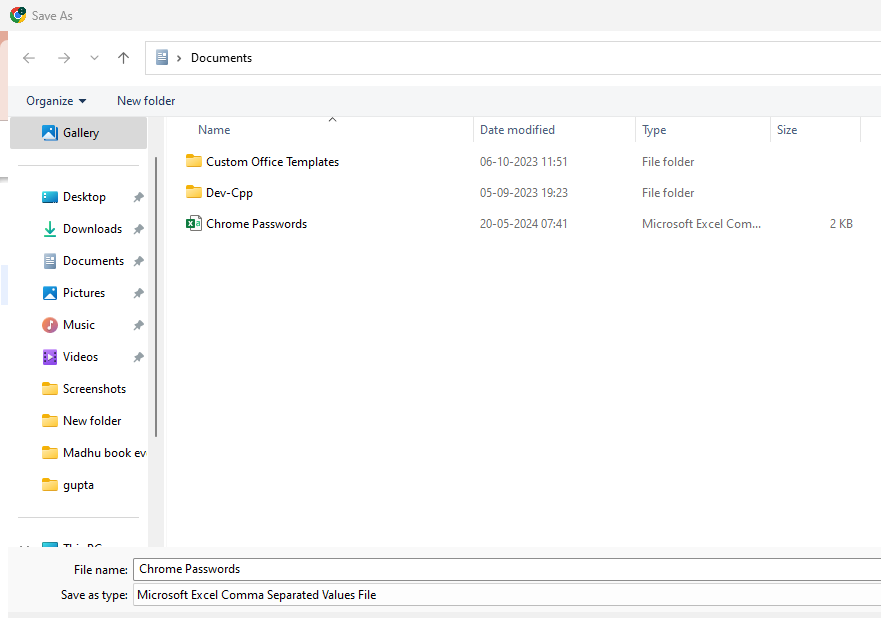Image resolution: width=881 pixels, height=618 pixels.
Task: Navigate up one folder level
Action: pos(123,57)
